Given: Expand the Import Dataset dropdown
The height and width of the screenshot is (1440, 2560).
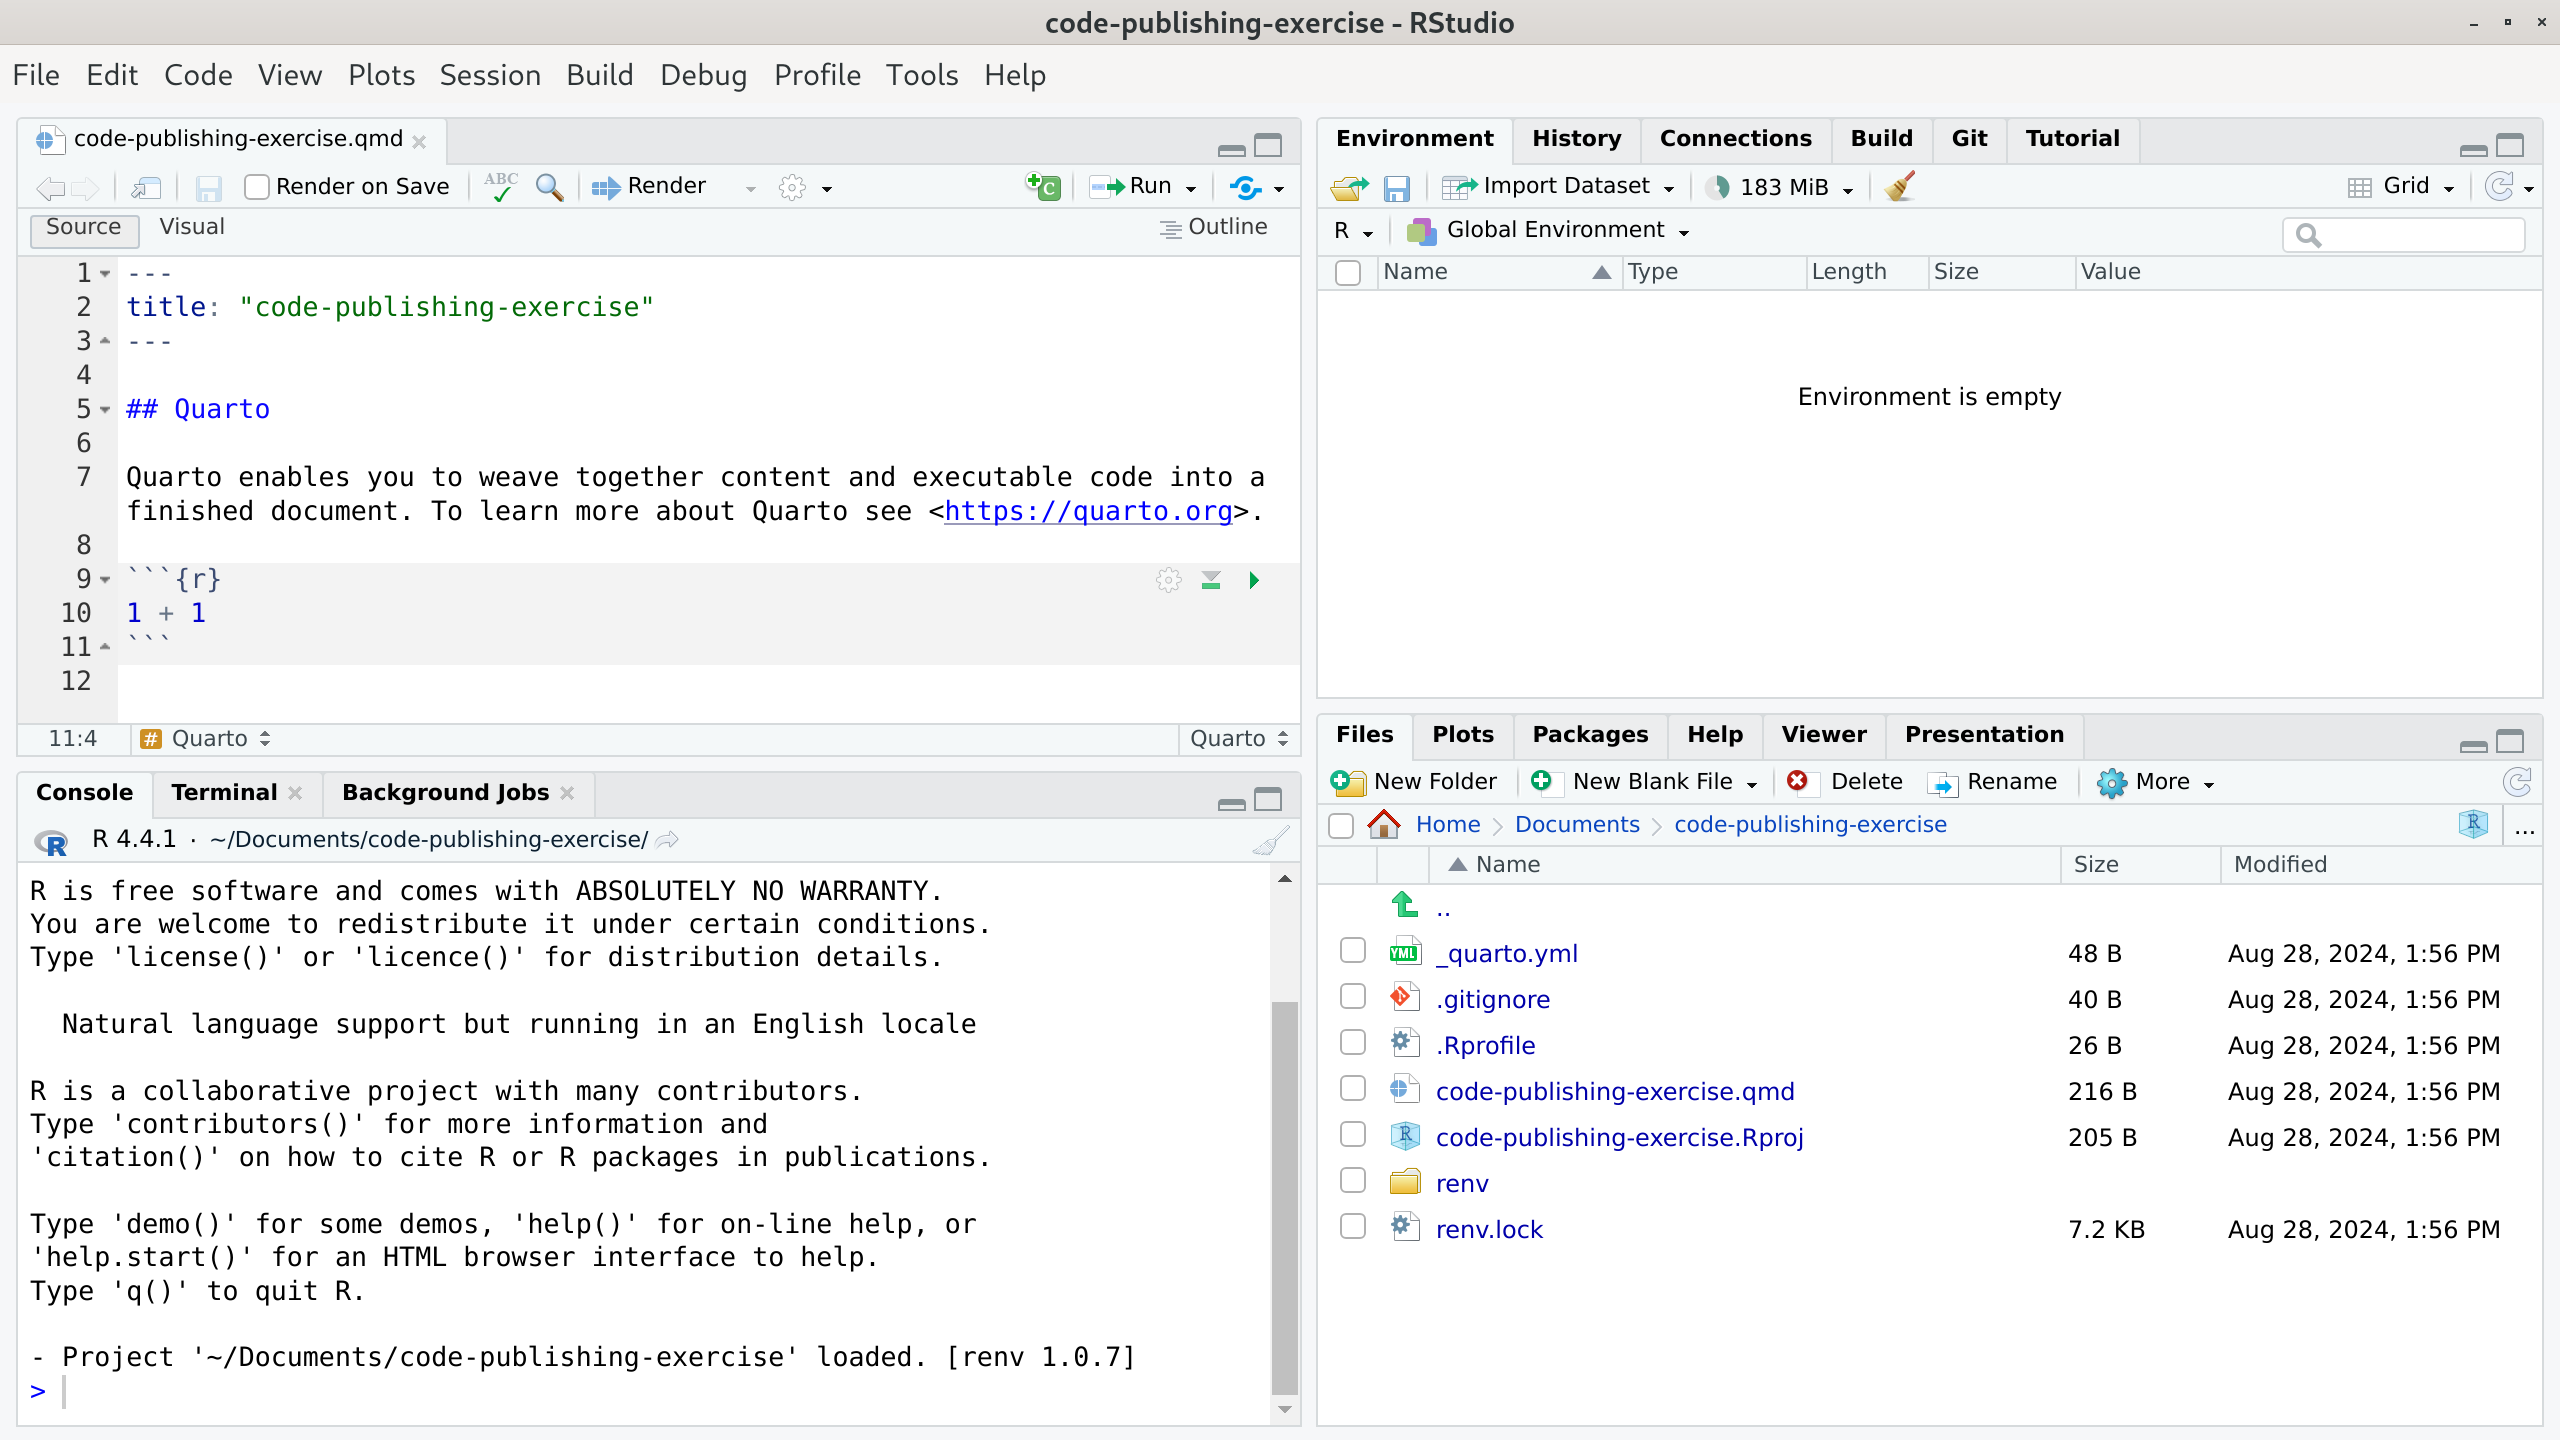Looking at the screenshot, I should 1669,189.
